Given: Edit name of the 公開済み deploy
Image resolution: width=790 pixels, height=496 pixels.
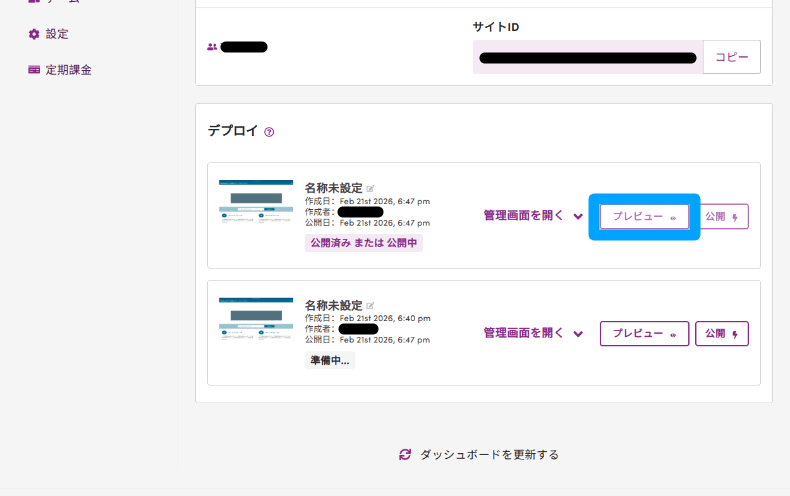Looking at the screenshot, I should point(370,189).
